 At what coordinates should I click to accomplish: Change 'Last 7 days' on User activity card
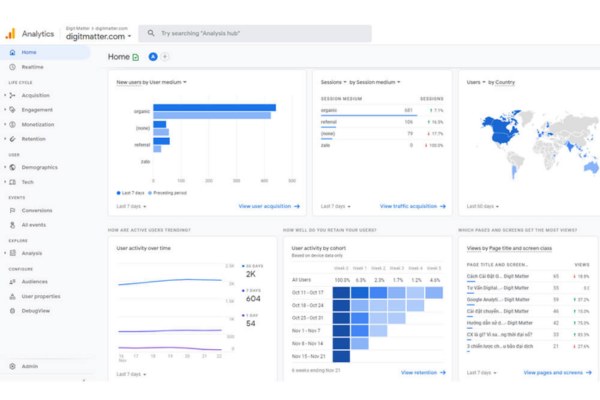(131, 374)
